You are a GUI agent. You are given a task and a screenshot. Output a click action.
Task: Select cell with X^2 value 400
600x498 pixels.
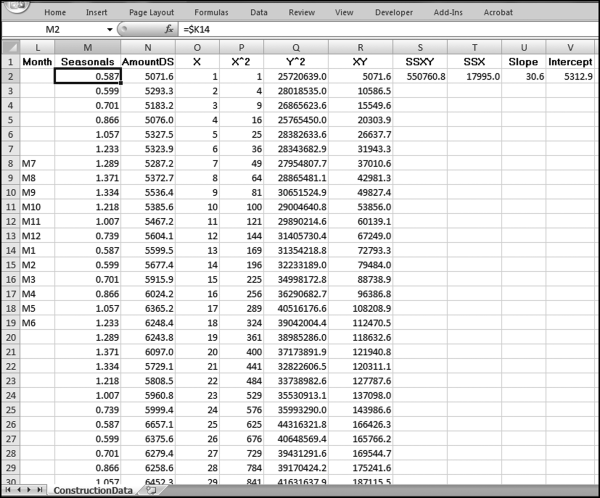coord(241,352)
